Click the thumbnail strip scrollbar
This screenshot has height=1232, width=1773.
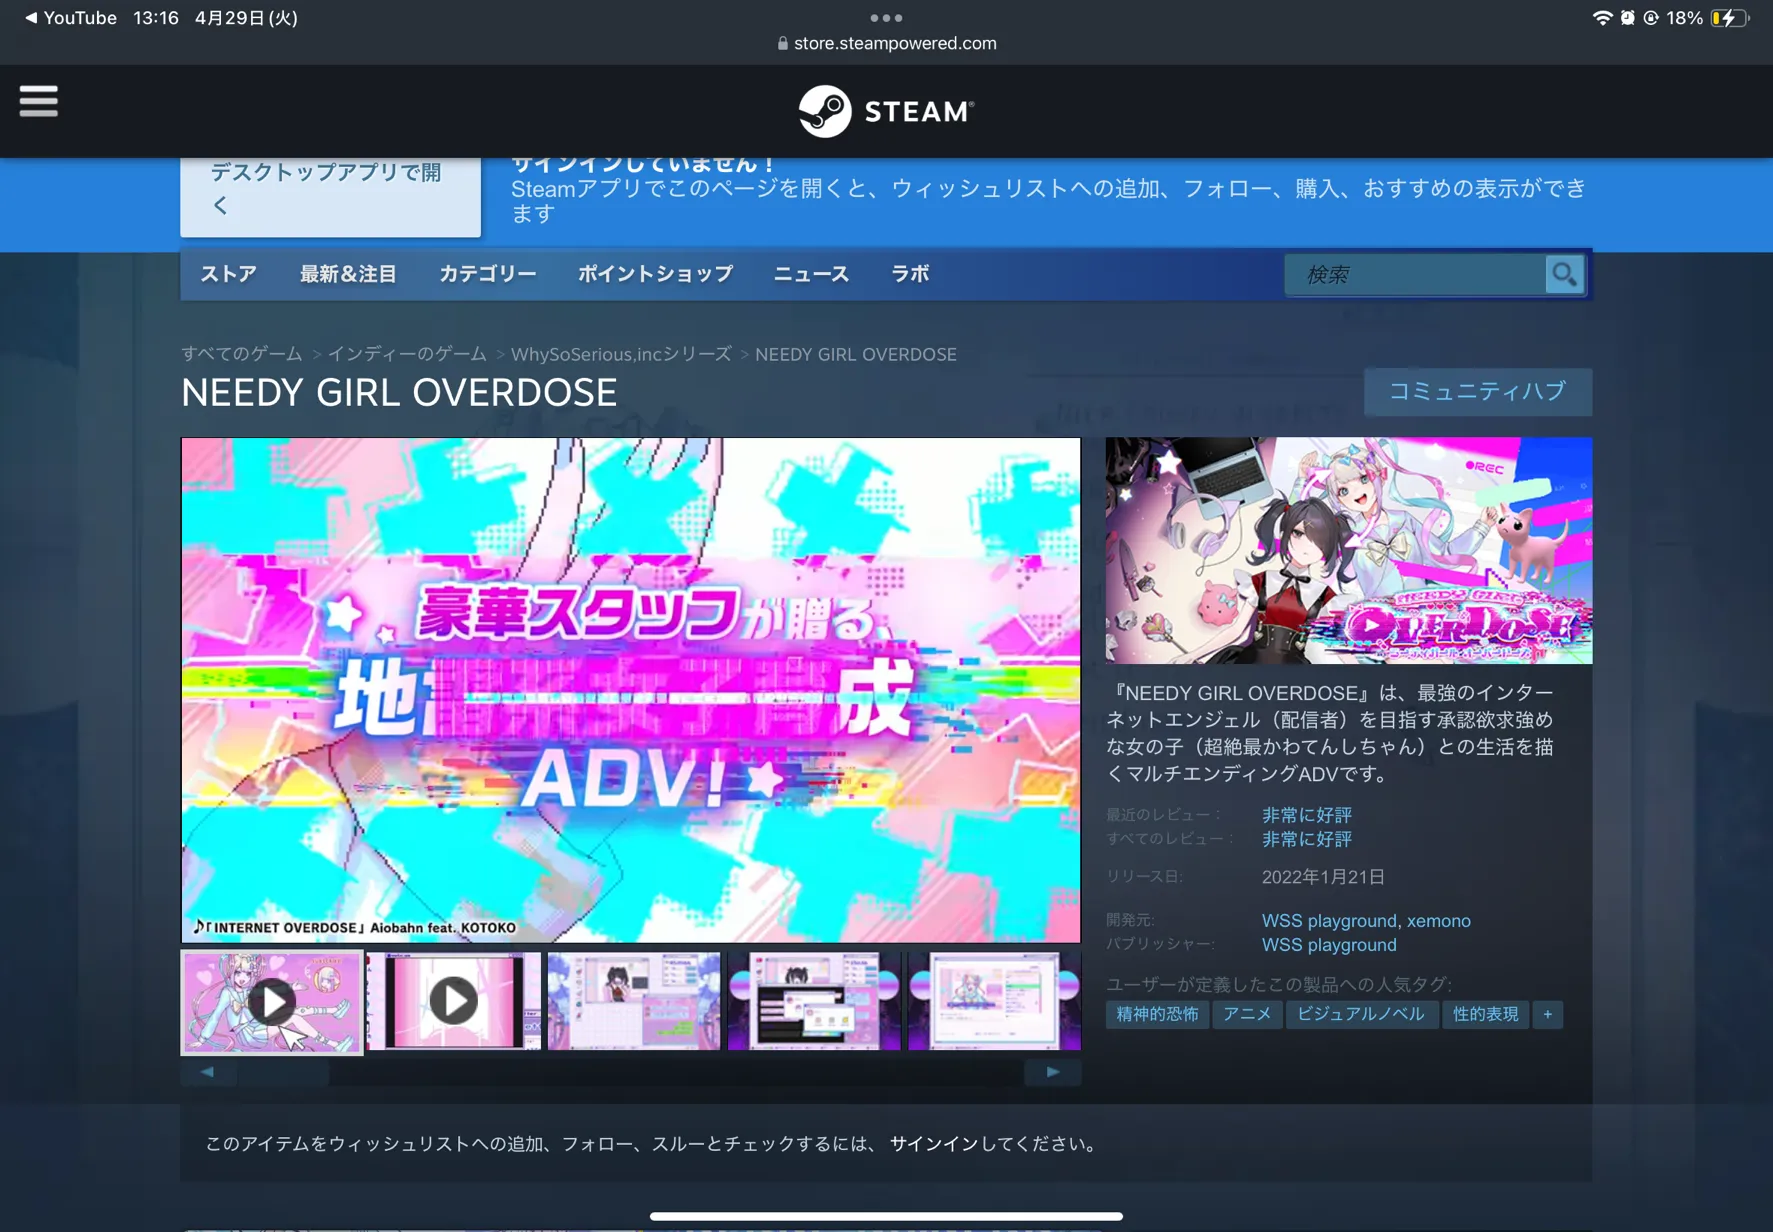click(x=631, y=1072)
